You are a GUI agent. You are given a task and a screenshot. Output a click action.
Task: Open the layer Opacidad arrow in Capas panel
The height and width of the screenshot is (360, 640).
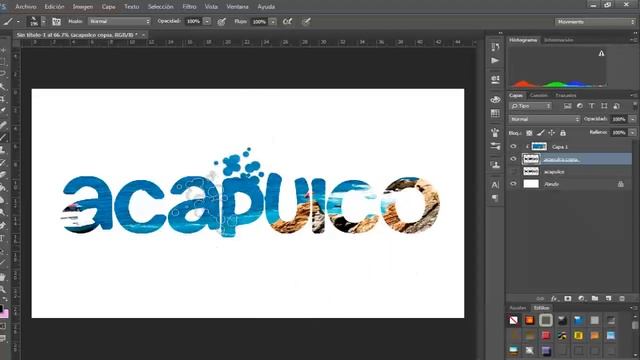click(x=632, y=119)
